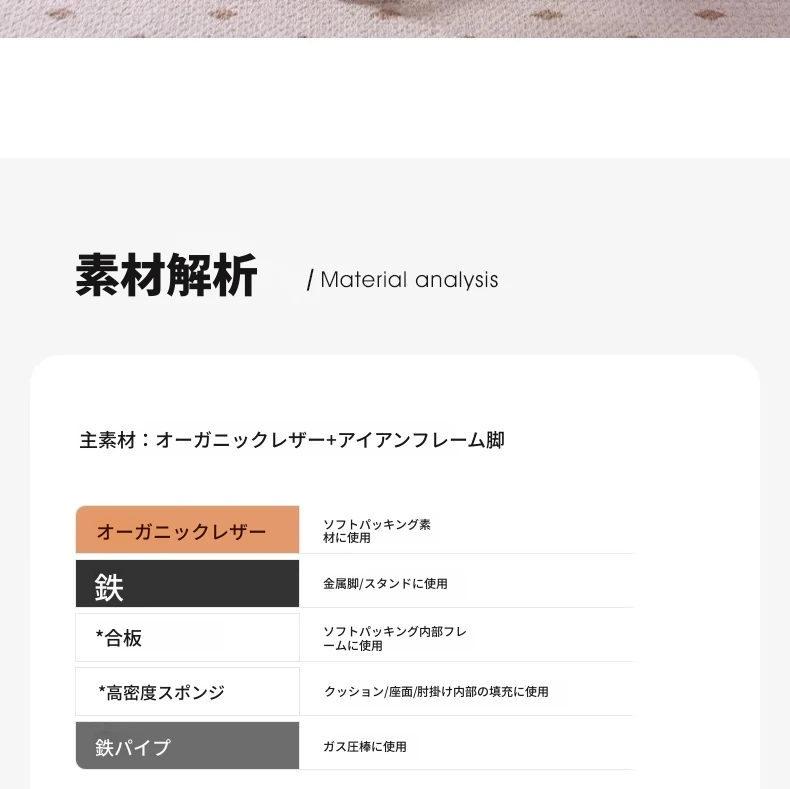This screenshot has width=790, height=789.
Task: Click the orange オーガニックレザー label
Action: (187, 530)
